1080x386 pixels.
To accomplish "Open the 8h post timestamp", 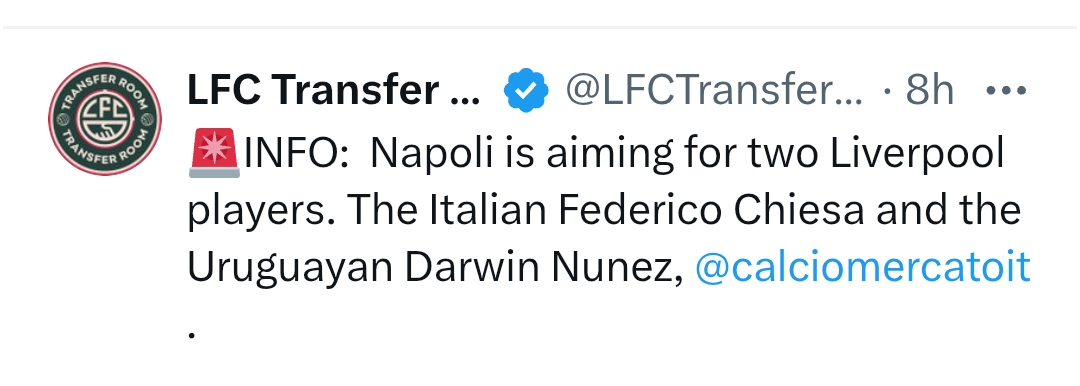I will 929,90.
